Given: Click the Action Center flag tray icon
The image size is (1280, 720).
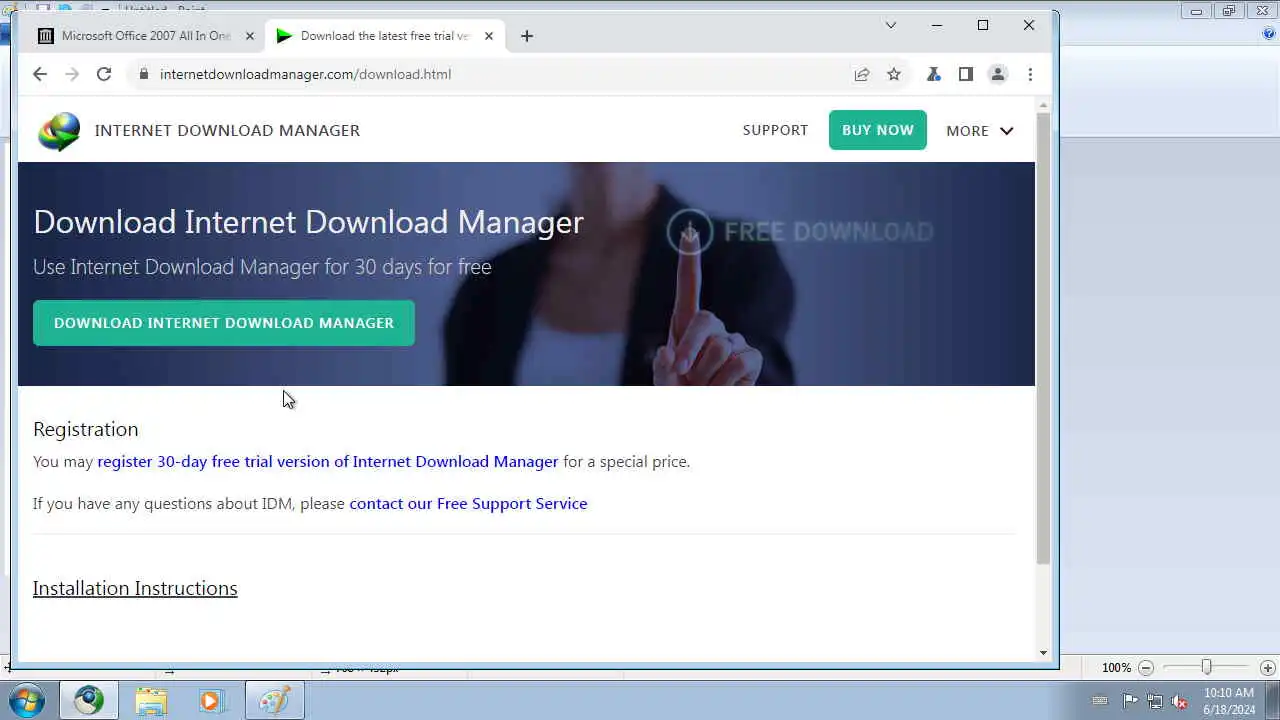Looking at the screenshot, I should click(x=1130, y=701).
